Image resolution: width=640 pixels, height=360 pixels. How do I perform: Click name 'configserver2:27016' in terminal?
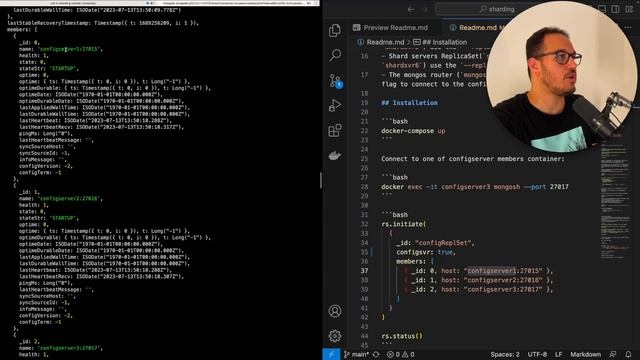coord(69,198)
